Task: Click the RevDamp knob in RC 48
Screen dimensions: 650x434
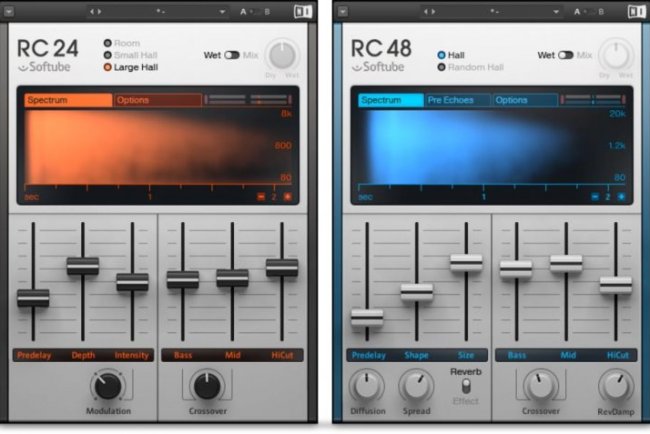Action: [616, 386]
